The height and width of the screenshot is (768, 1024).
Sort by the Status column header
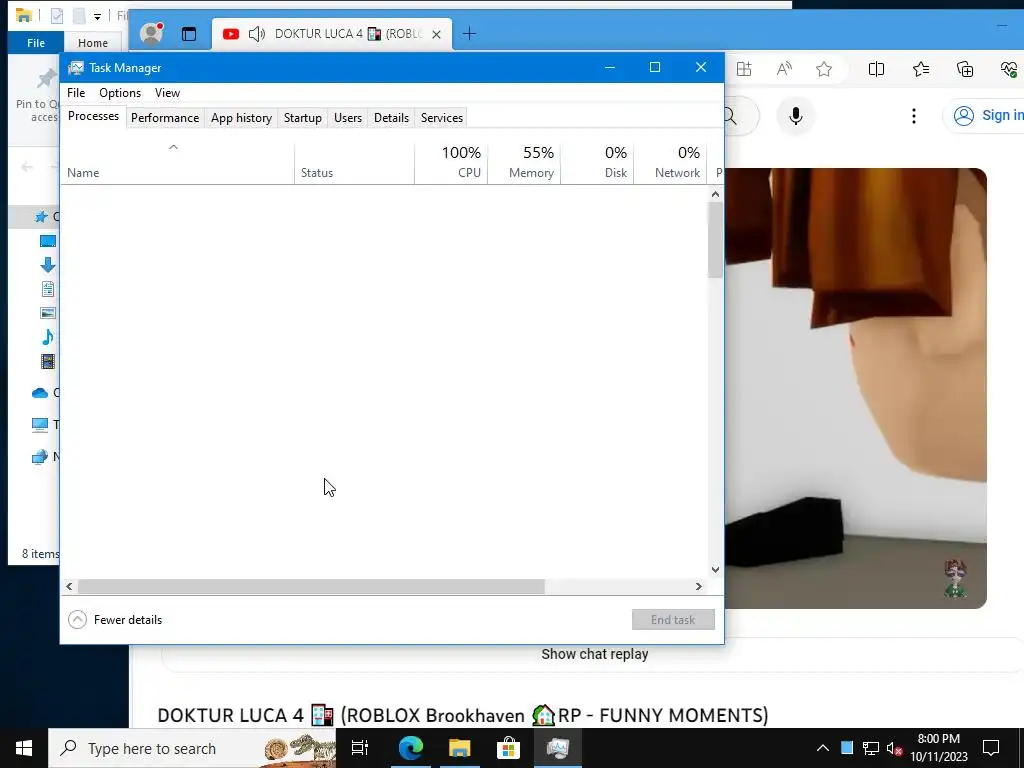354,163
